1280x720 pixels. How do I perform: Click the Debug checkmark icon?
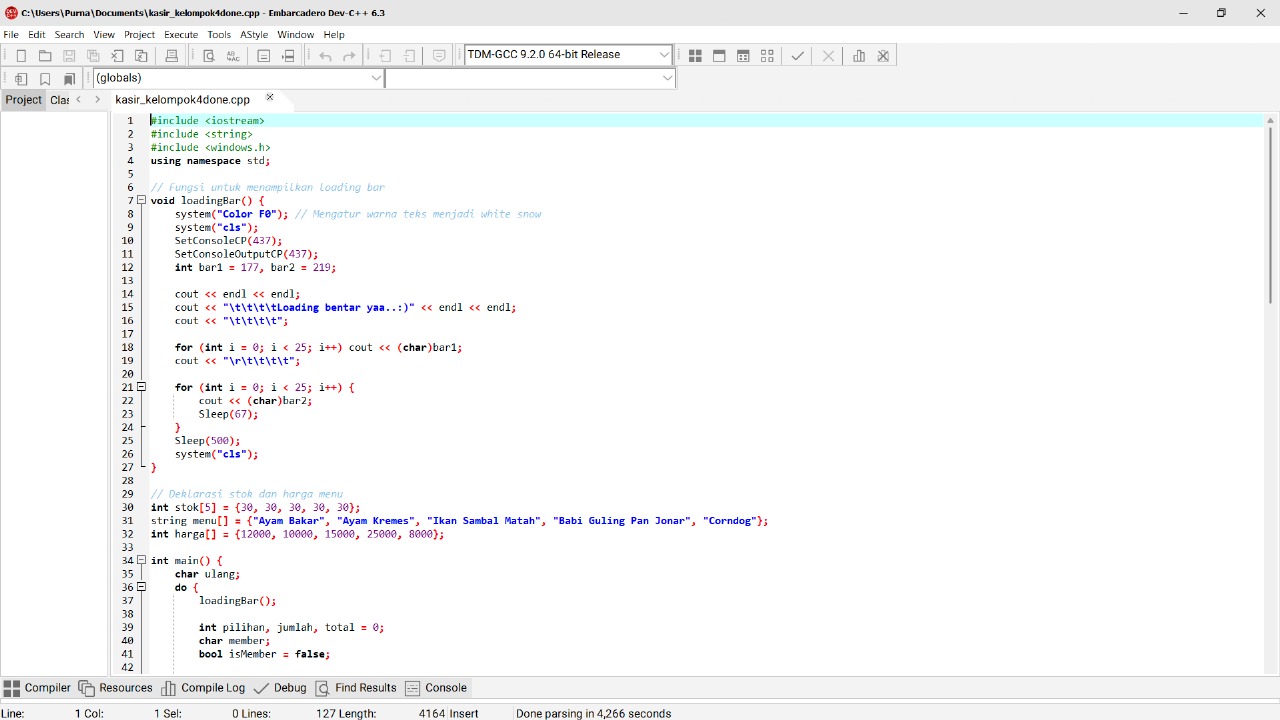click(x=797, y=56)
